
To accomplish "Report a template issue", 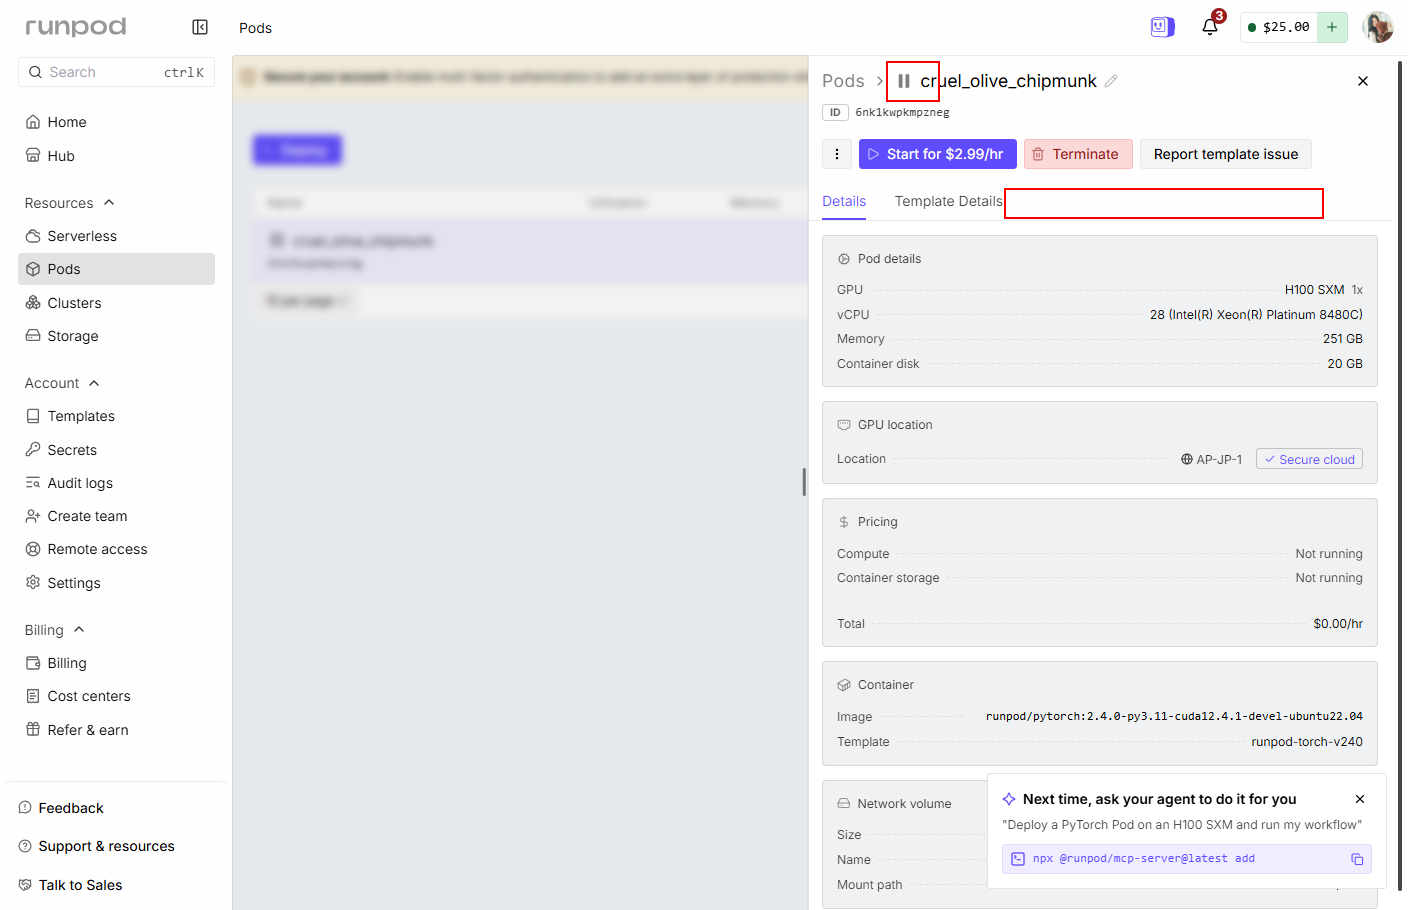I will 1226,154.
